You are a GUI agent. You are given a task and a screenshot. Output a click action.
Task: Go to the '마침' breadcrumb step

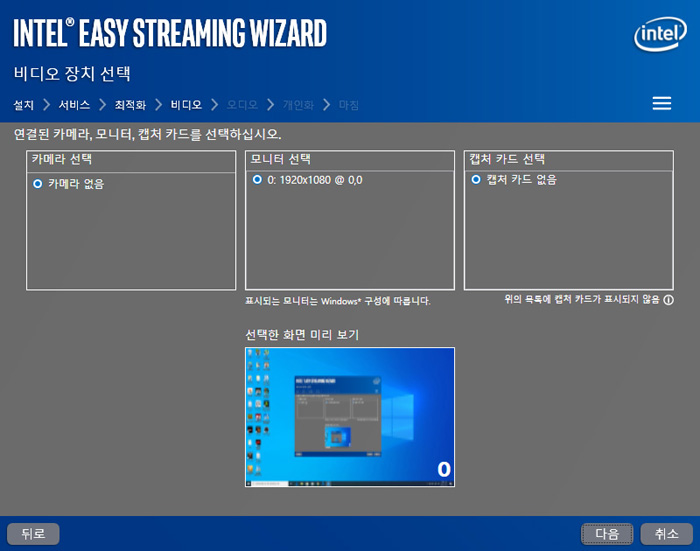pyautogui.click(x=349, y=105)
